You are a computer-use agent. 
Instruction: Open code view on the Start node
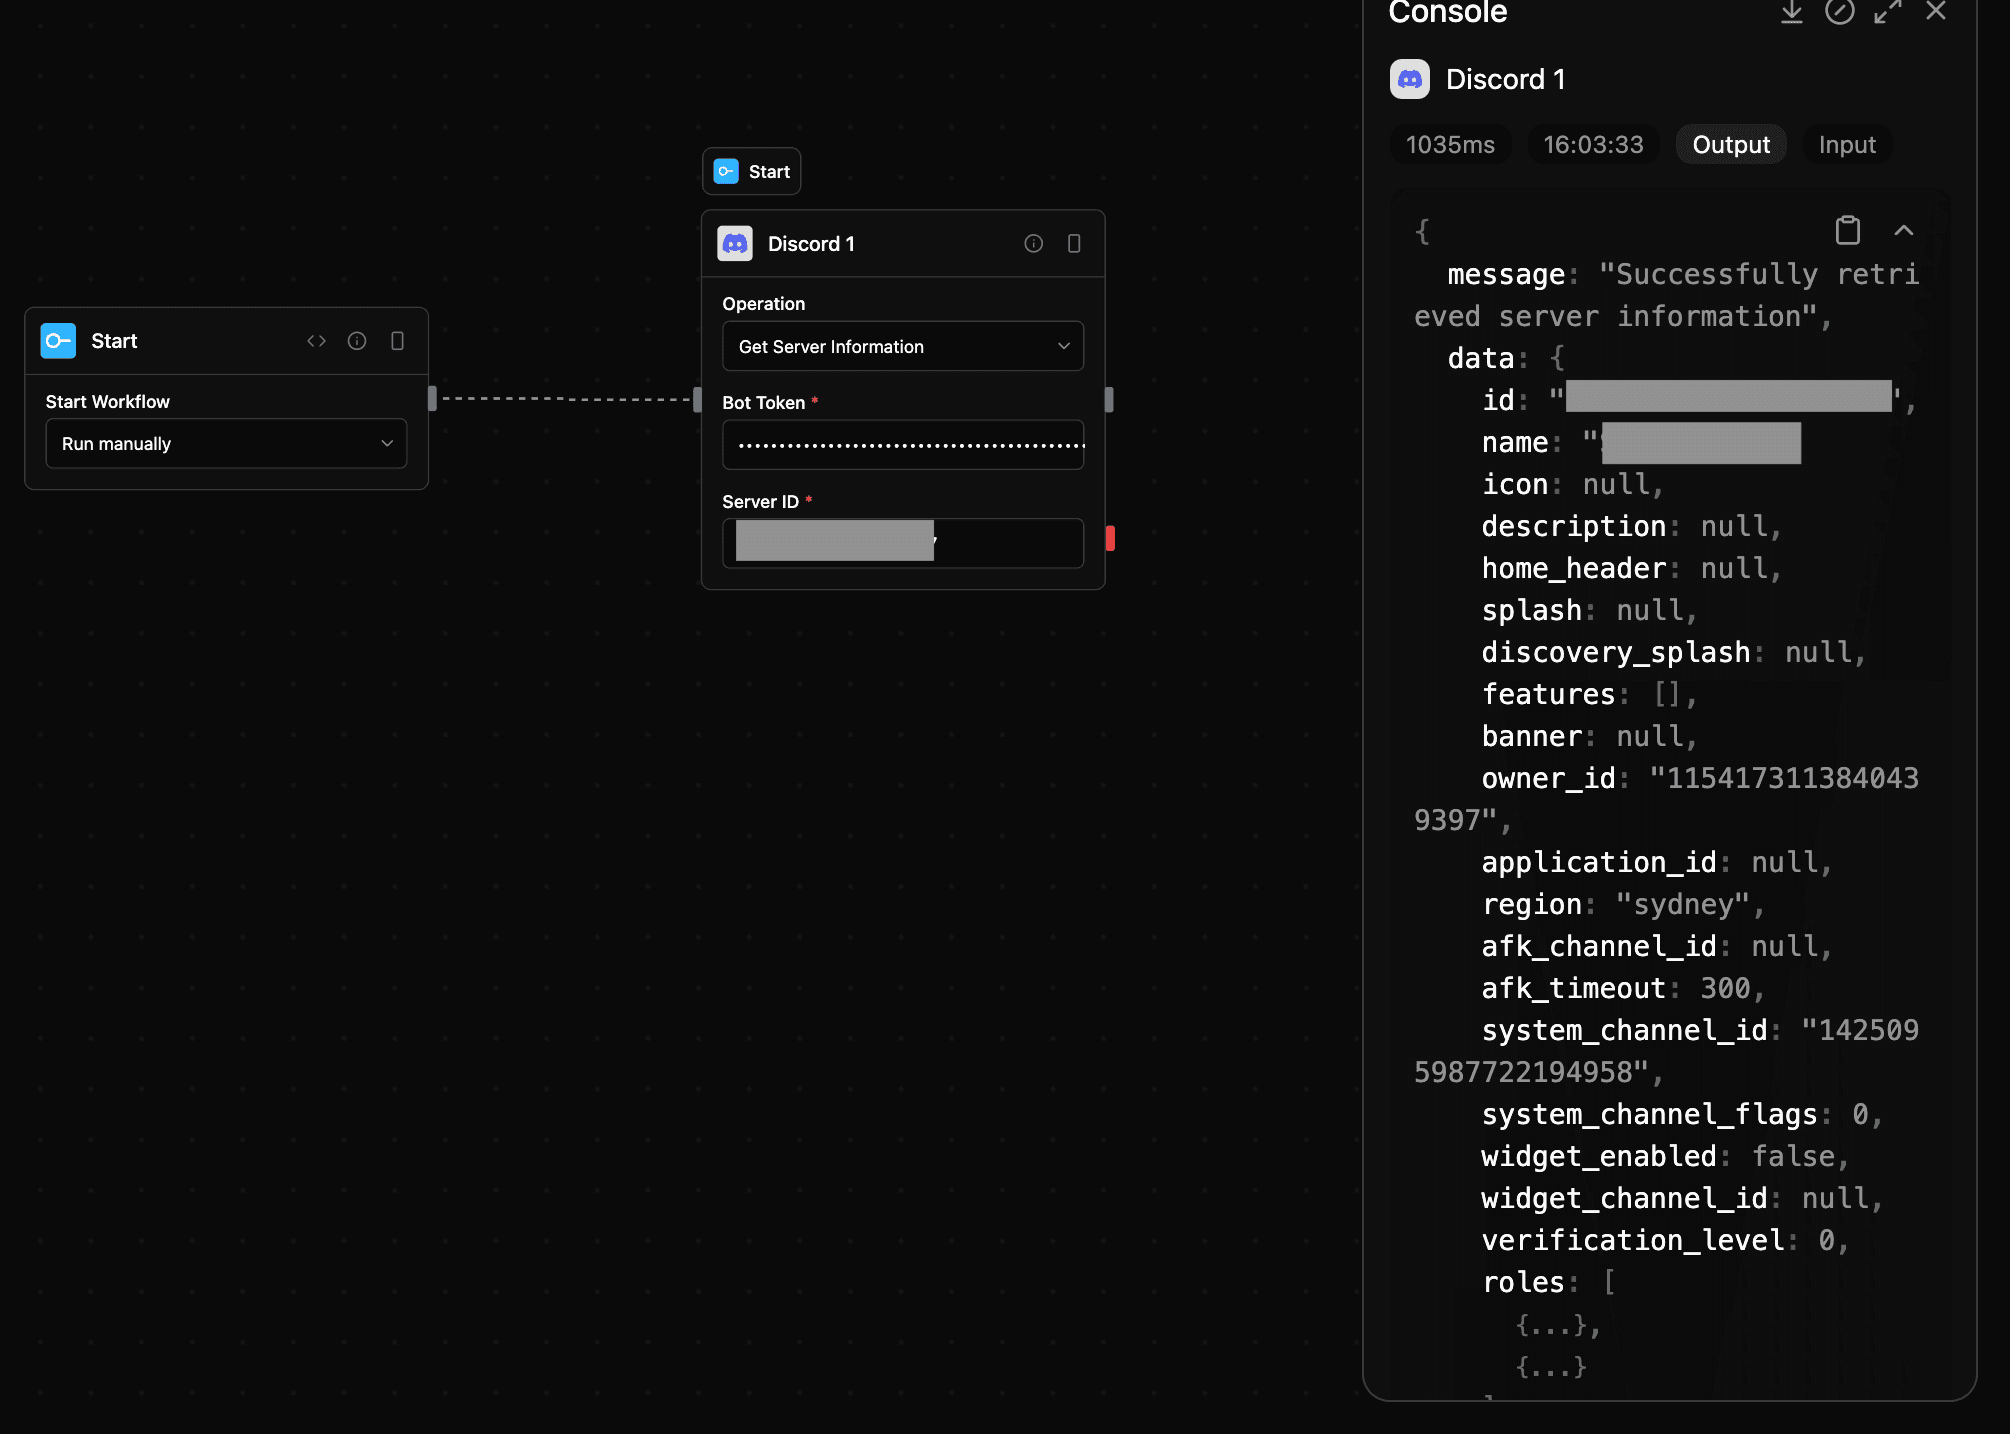pos(316,340)
